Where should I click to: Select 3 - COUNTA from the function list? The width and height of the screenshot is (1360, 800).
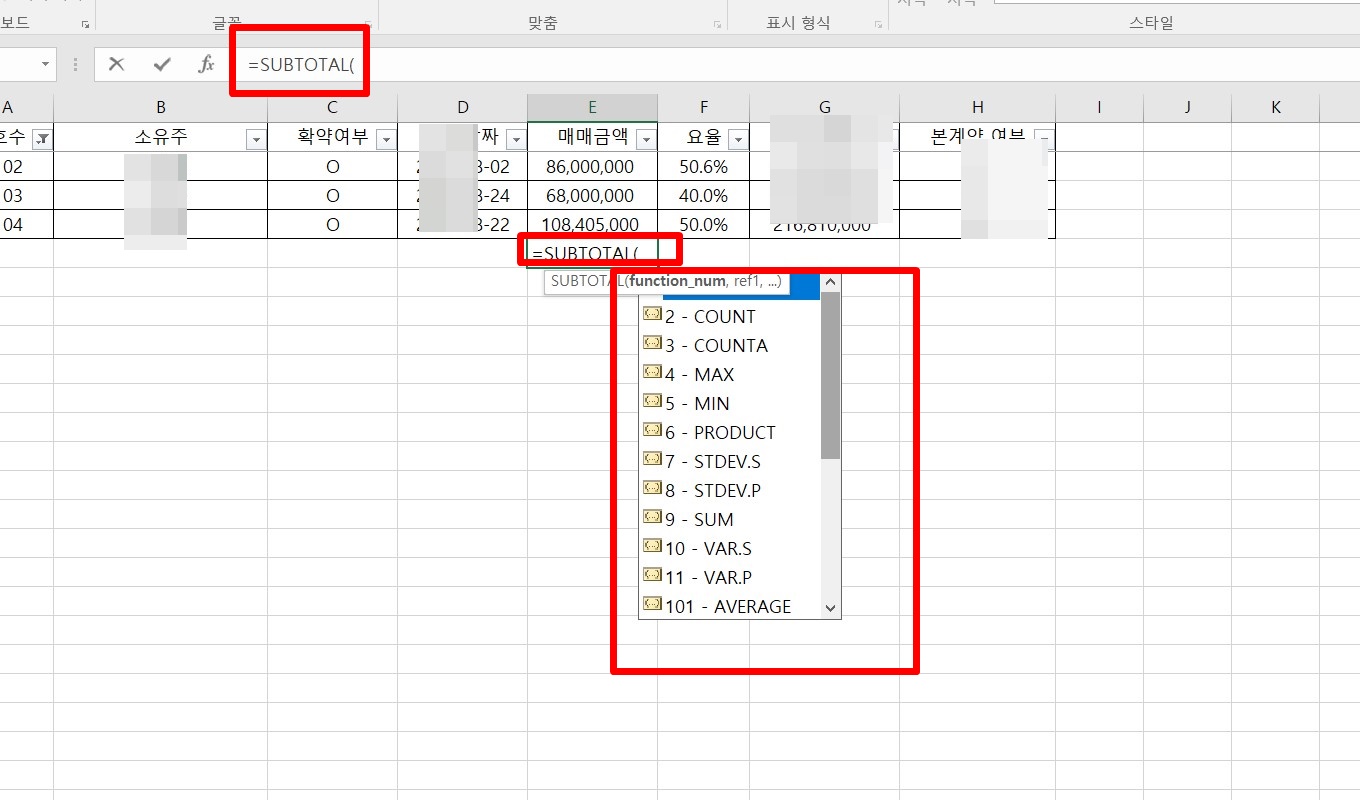pyautogui.click(x=729, y=345)
